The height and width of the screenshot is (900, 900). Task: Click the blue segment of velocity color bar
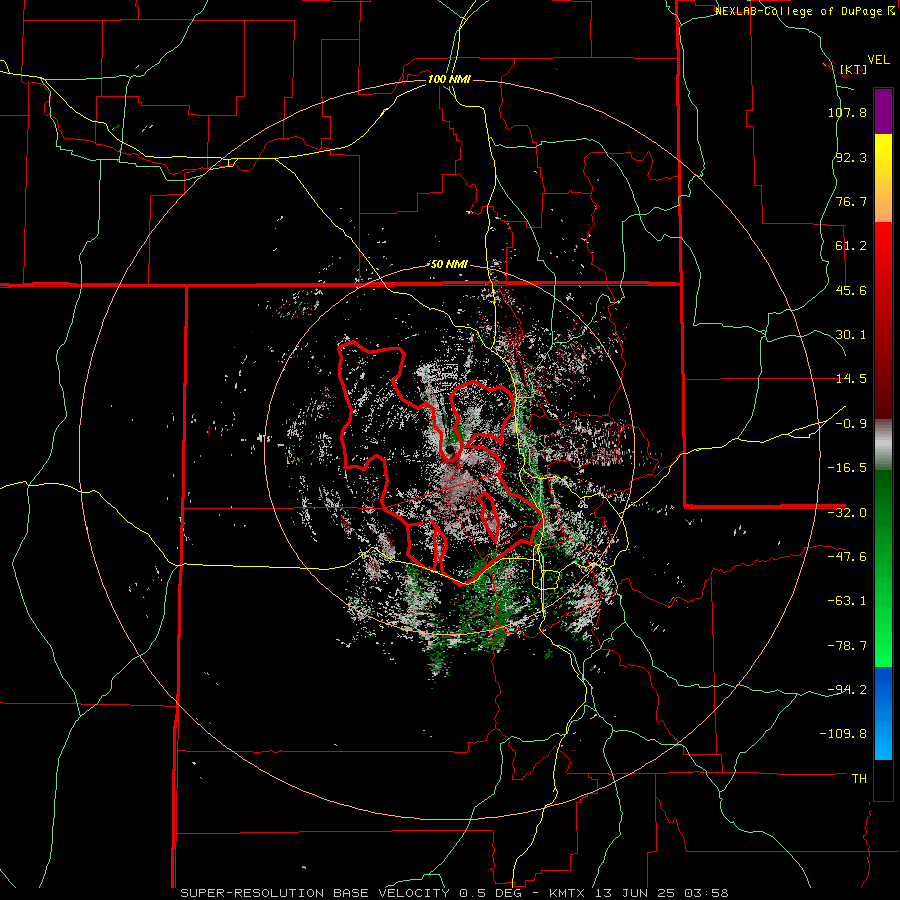pyautogui.click(x=883, y=713)
